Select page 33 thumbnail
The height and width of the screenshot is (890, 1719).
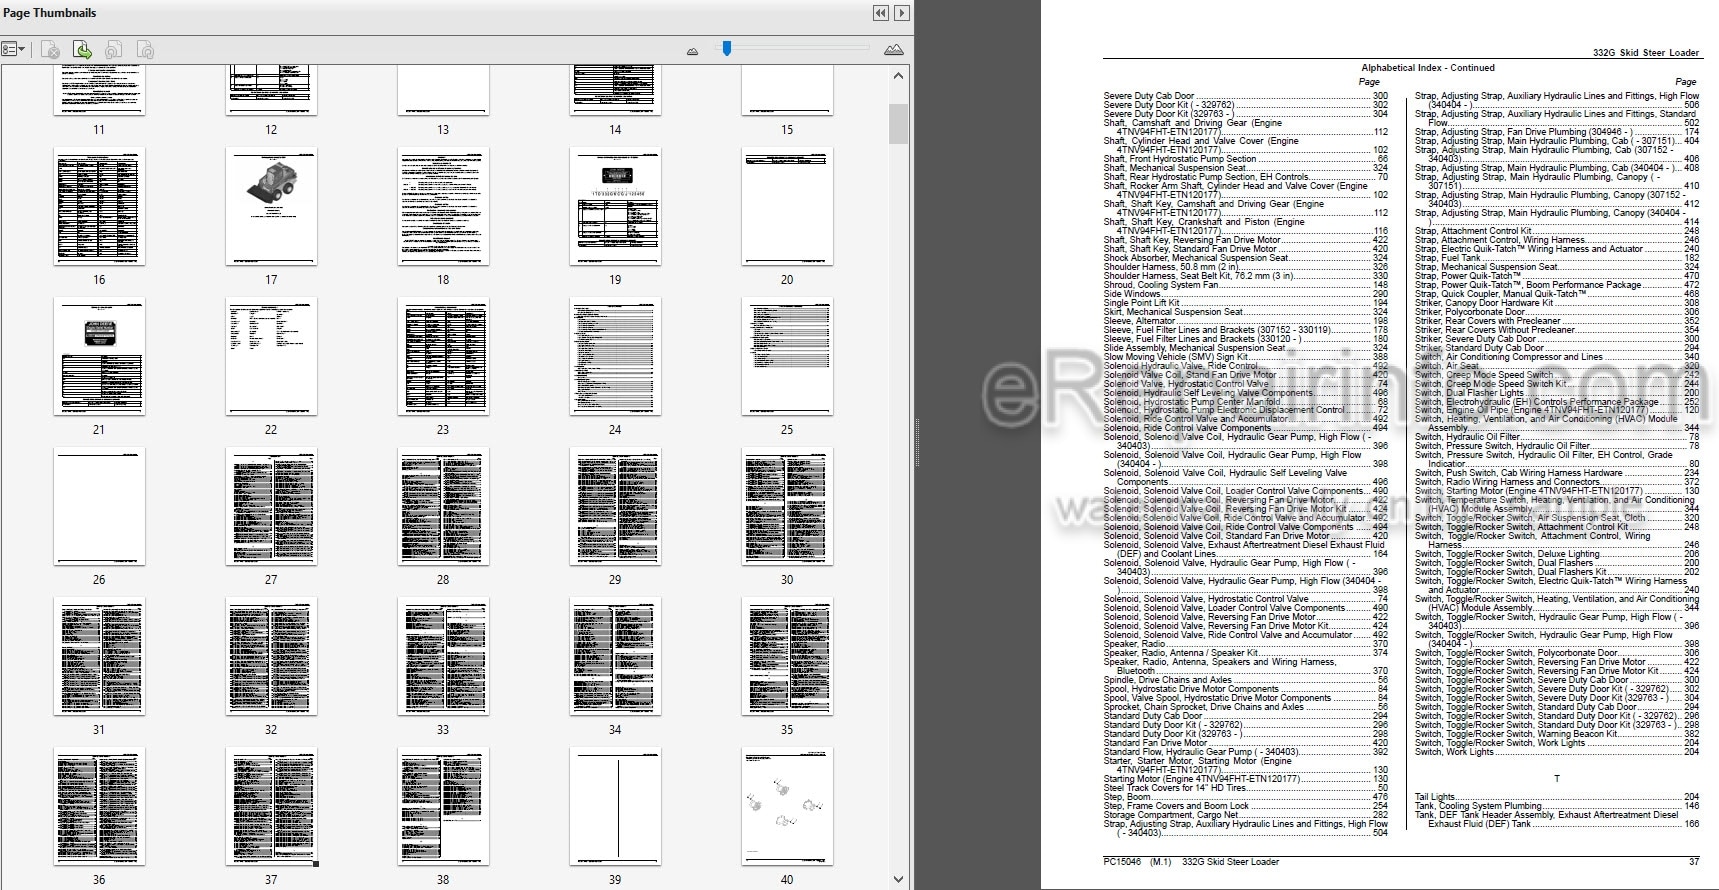[443, 657]
